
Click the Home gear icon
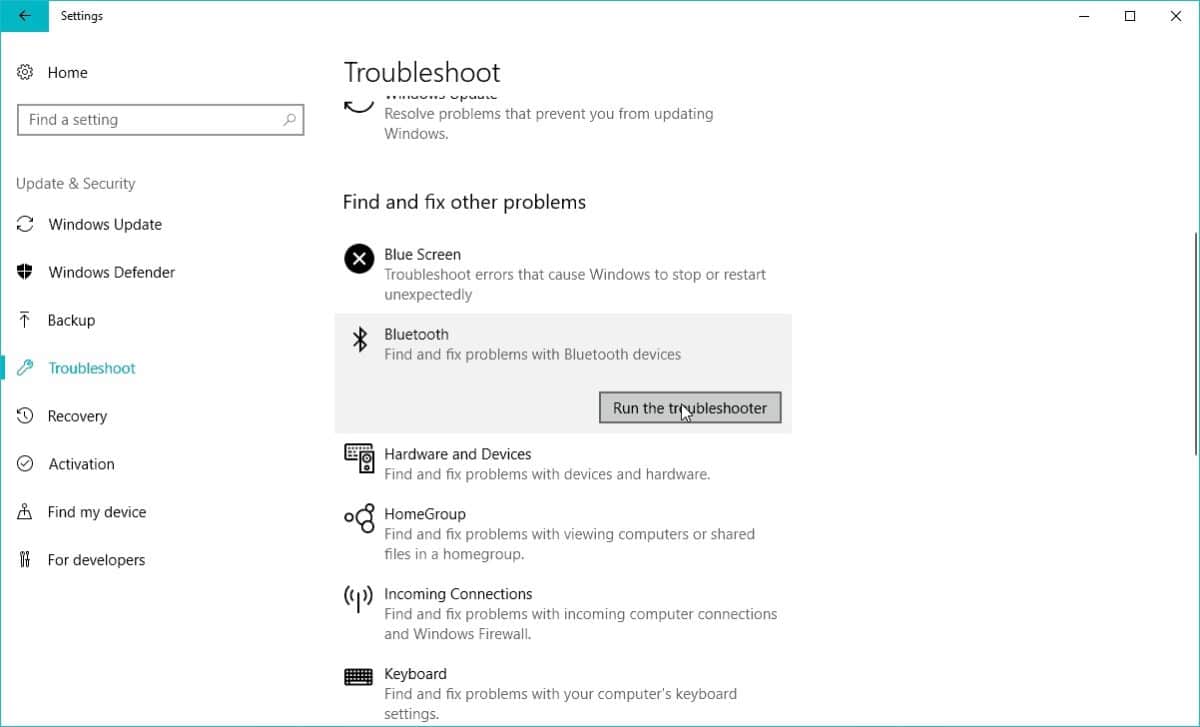click(x=25, y=72)
